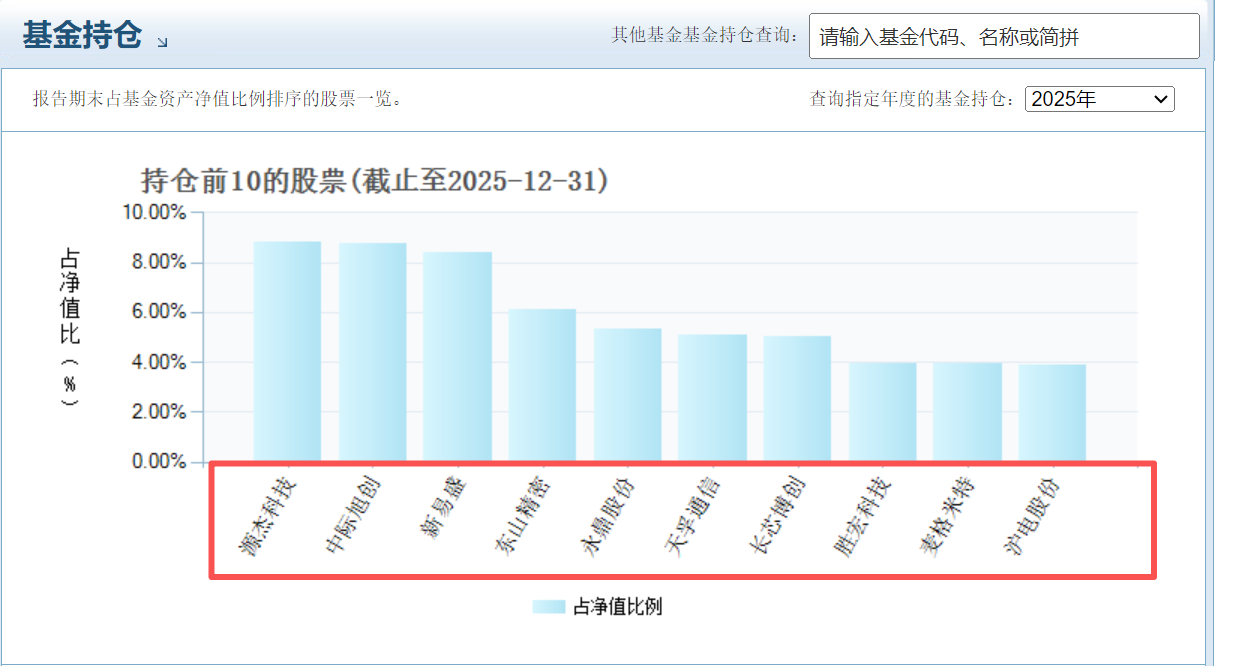This screenshot has width=1236, height=666.
Task: Click the 4.00% y-axis tick label
Action: click(x=158, y=362)
